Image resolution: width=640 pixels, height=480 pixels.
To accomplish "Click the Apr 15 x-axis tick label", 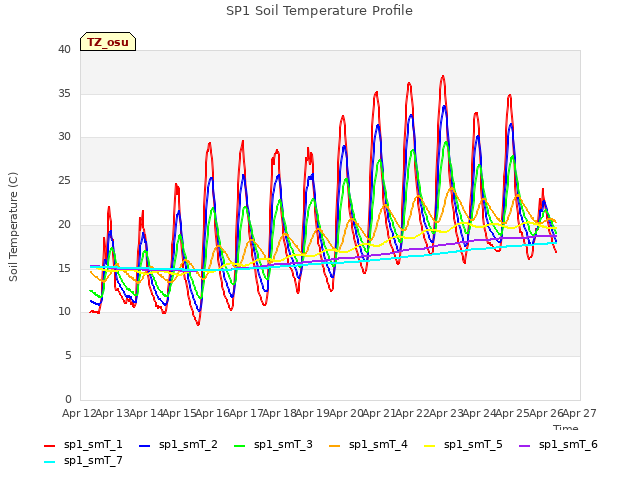I will (179, 413).
